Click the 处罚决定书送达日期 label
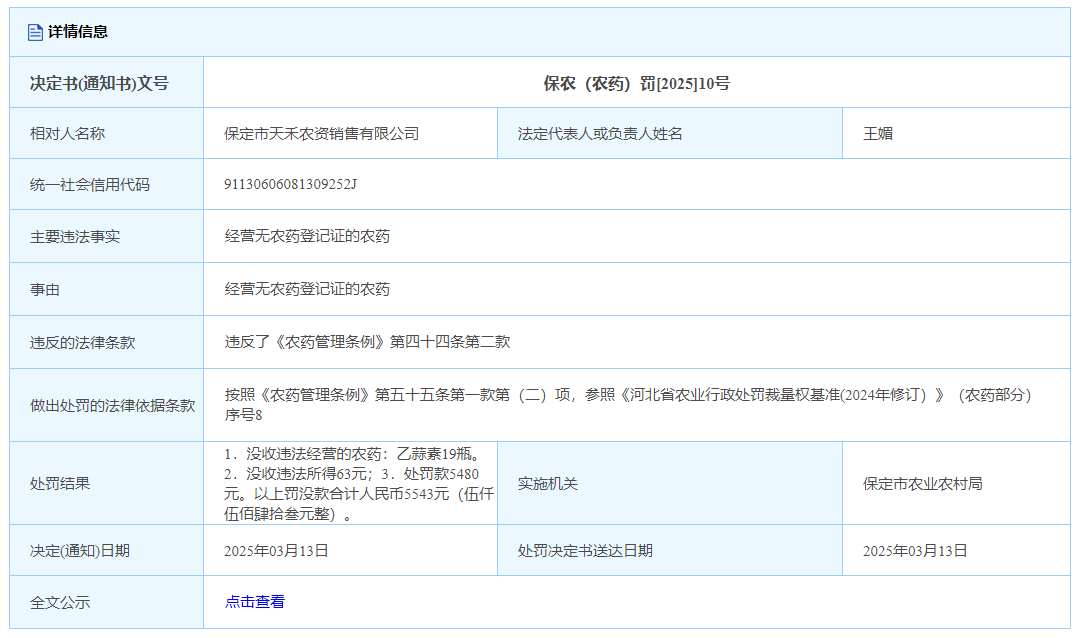Viewport: 1080px width, 638px height. [585, 550]
